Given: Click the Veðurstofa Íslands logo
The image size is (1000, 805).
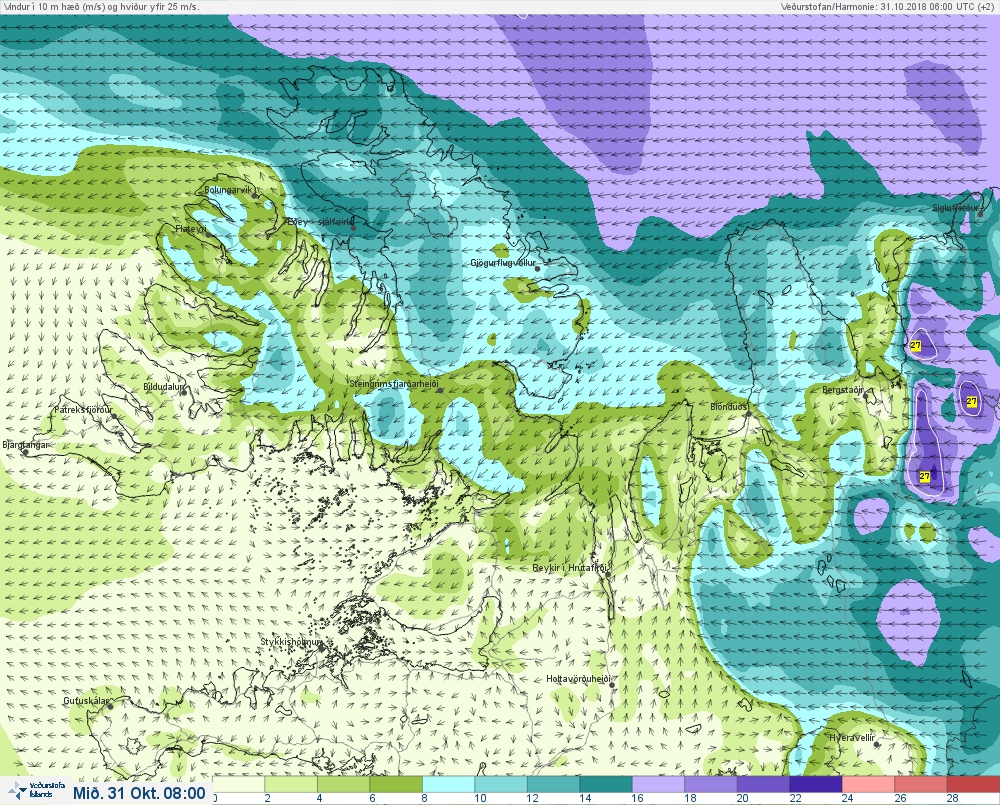Looking at the screenshot, I should (37, 791).
